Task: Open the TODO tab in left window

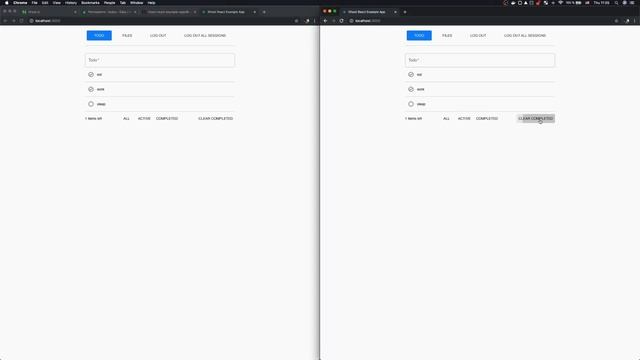Action: click(99, 36)
